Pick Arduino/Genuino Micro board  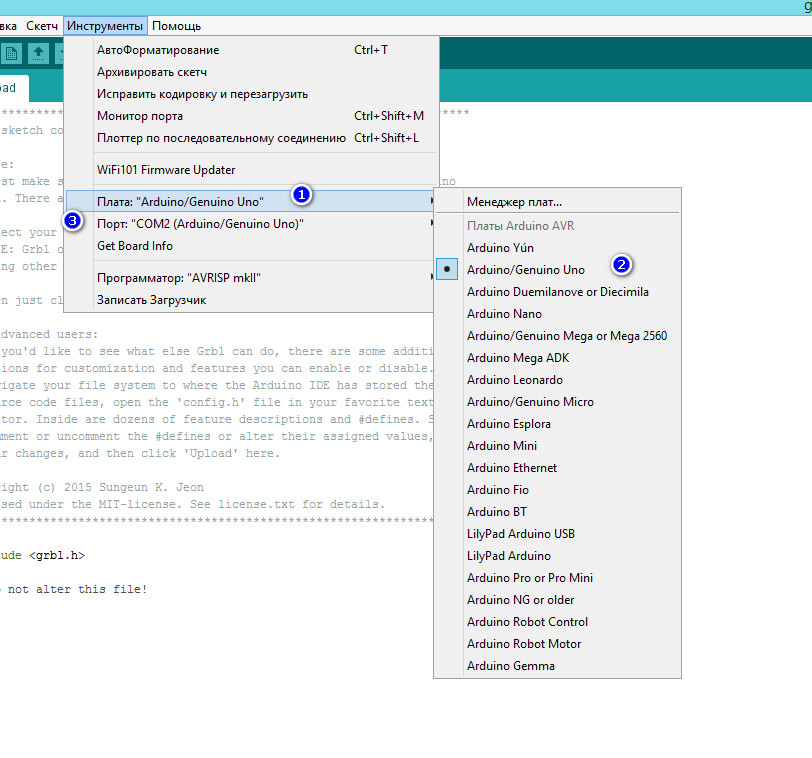[x=557, y=402]
